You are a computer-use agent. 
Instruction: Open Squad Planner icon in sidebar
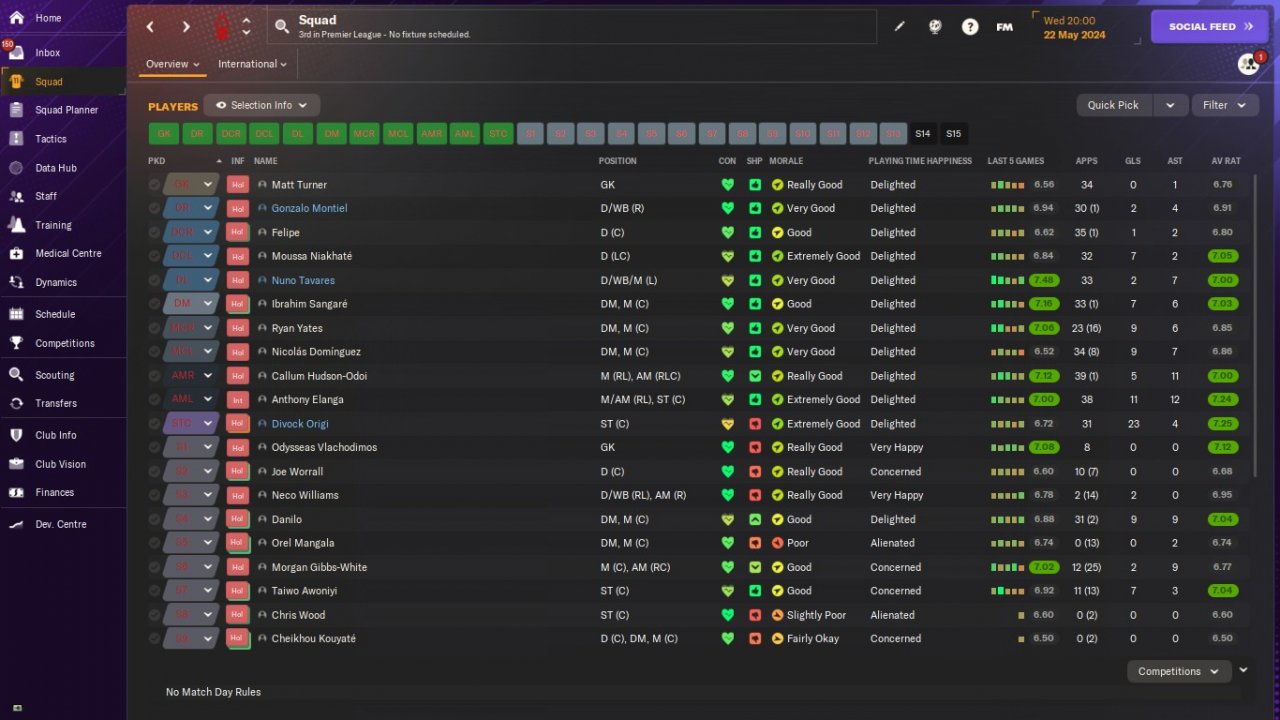click(16, 110)
